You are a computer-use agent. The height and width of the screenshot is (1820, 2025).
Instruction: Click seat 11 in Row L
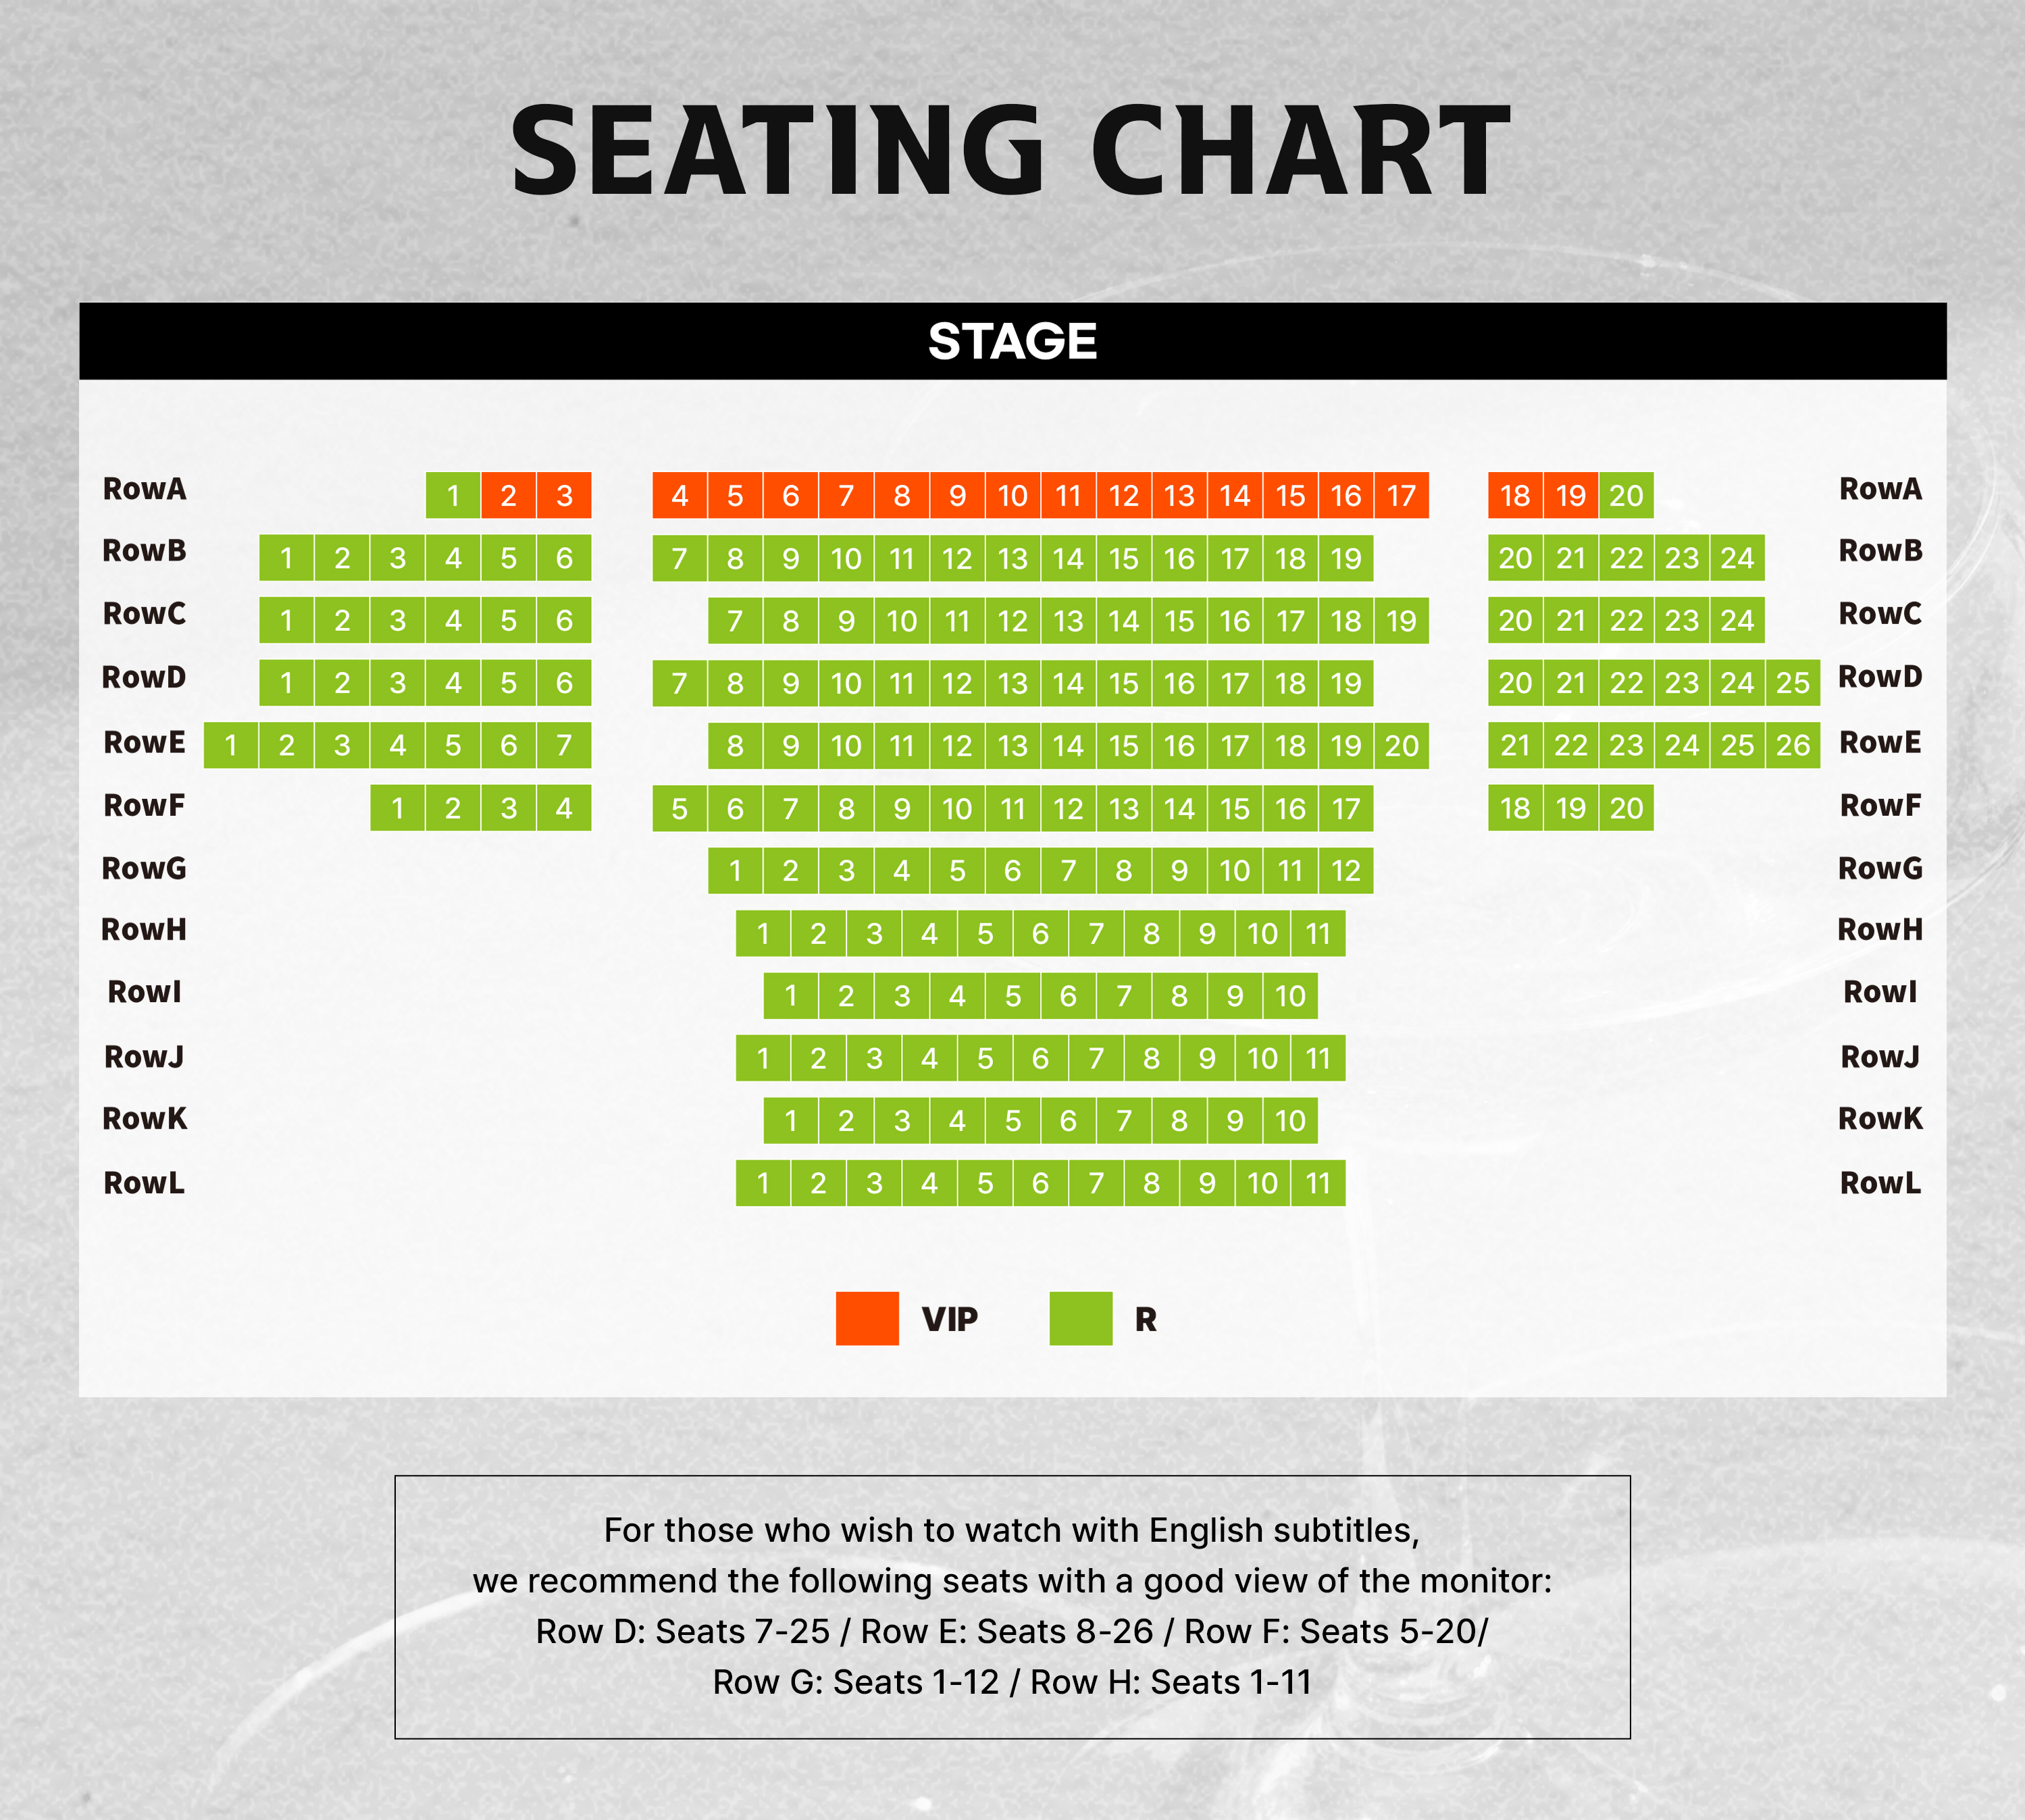[x=1318, y=1183]
